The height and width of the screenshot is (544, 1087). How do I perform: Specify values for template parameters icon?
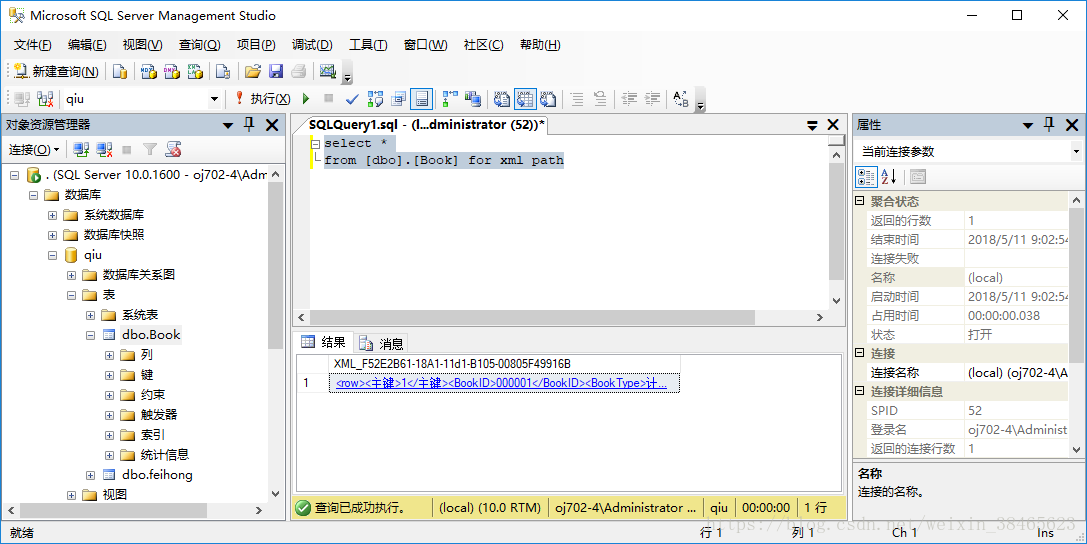pos(681,99)
